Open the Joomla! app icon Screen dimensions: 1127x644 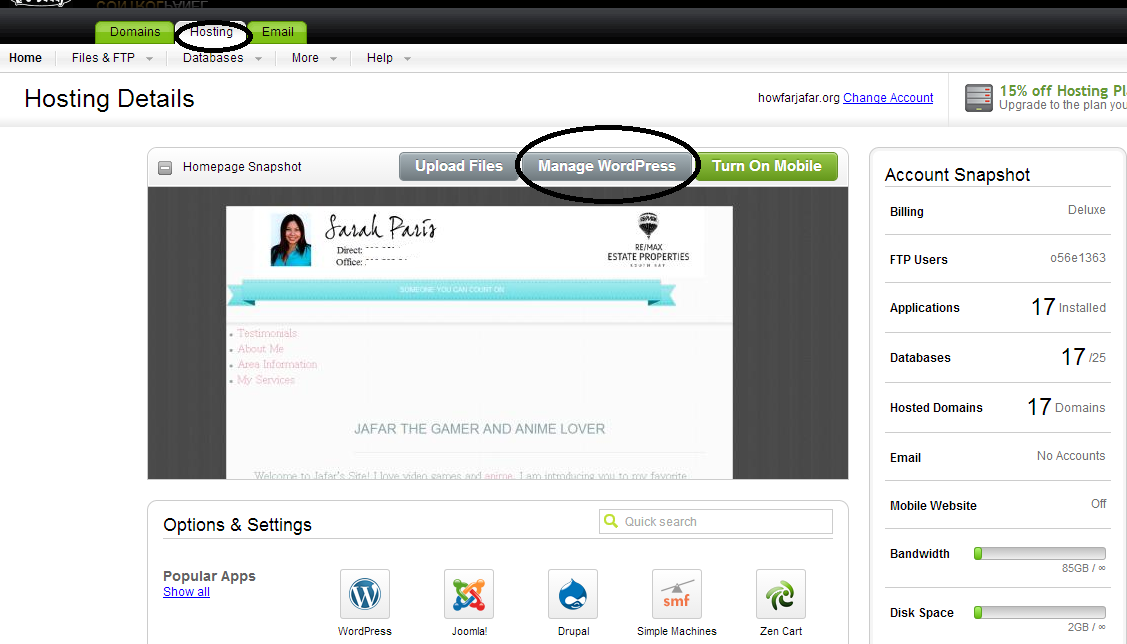[469, 594]
